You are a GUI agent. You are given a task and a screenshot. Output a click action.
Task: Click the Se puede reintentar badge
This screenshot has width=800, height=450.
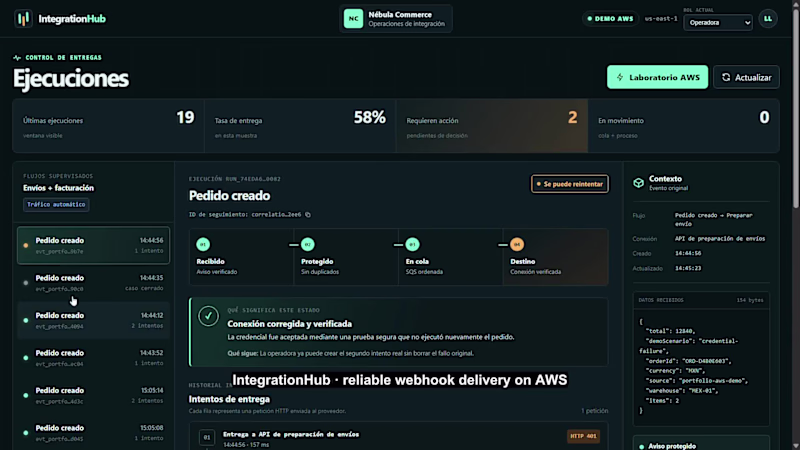coord(569,184)
